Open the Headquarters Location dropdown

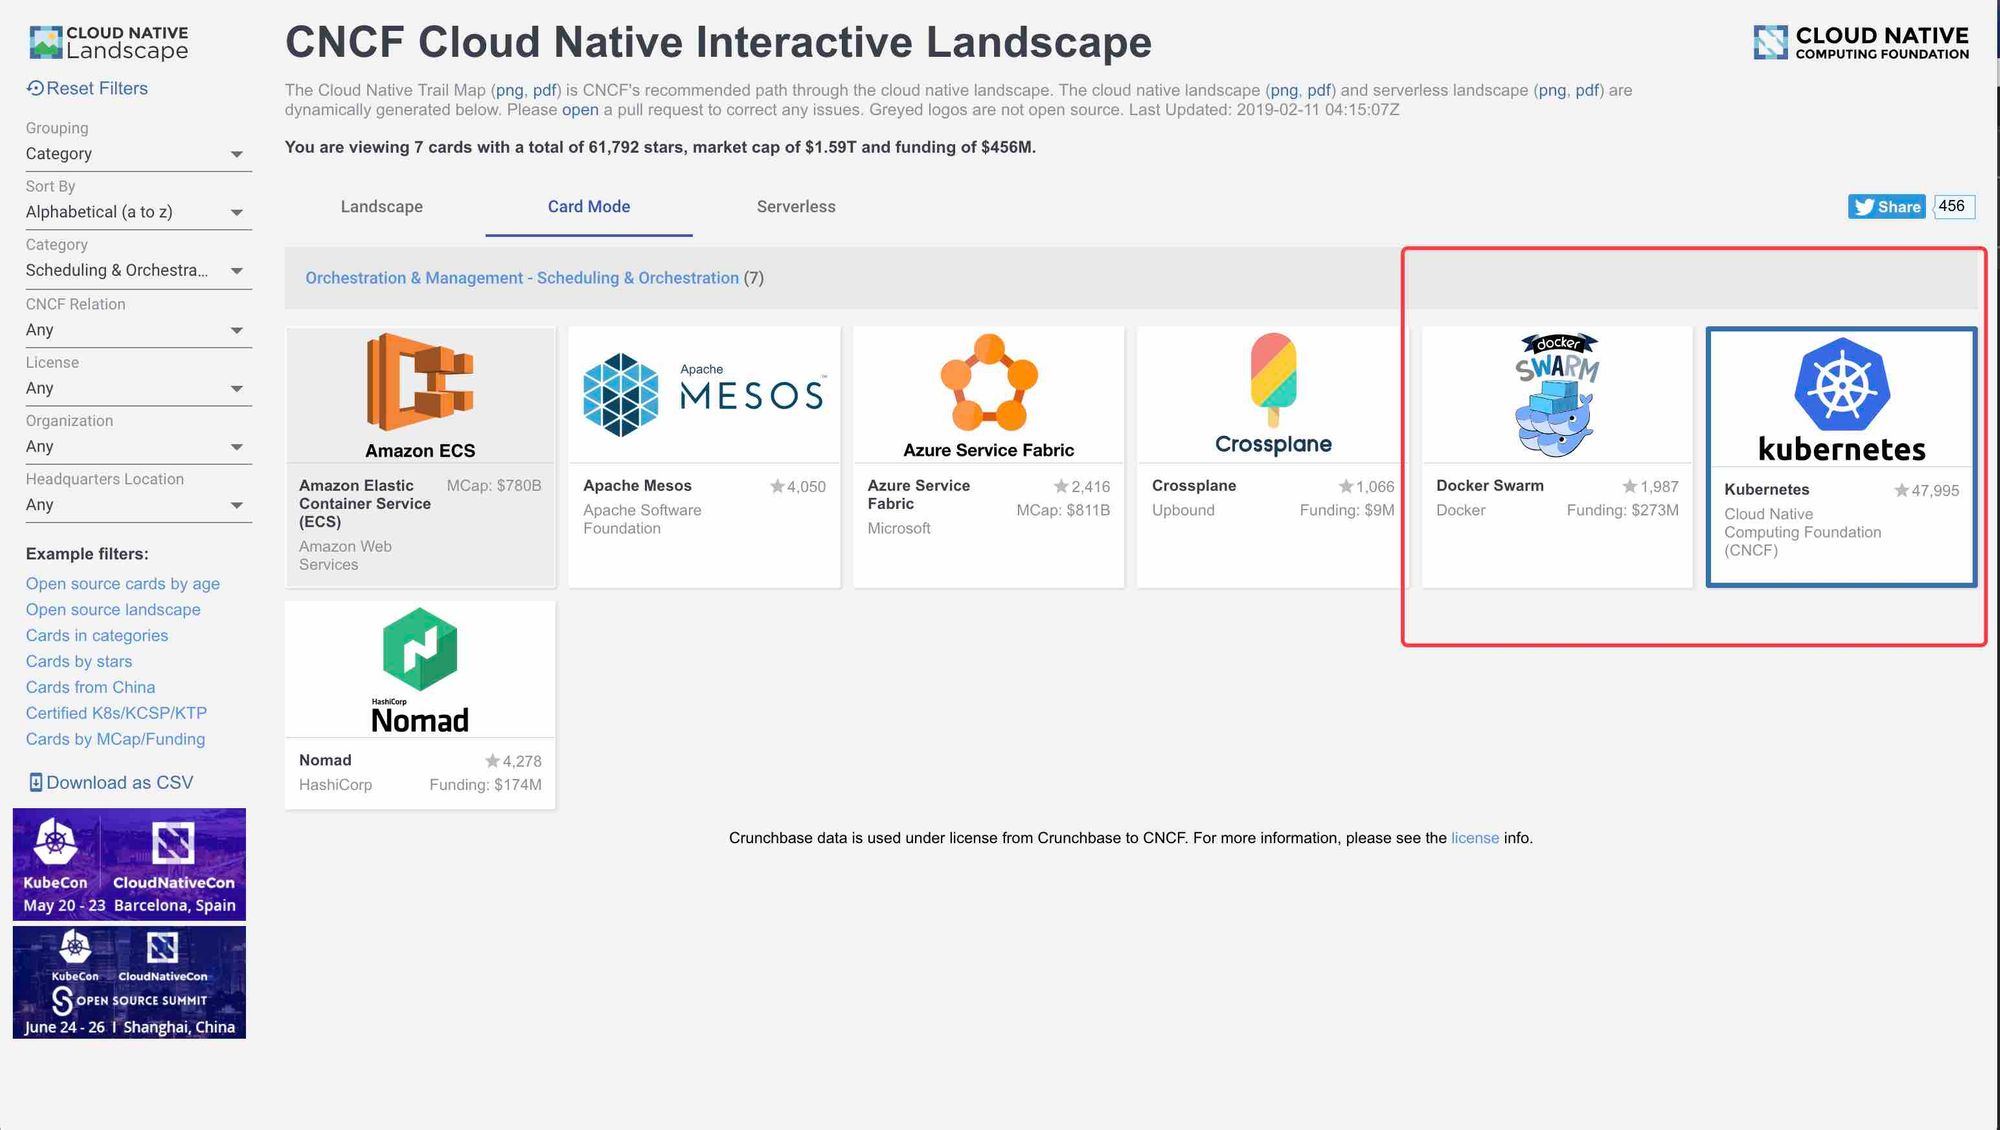(x=135, y=505)
